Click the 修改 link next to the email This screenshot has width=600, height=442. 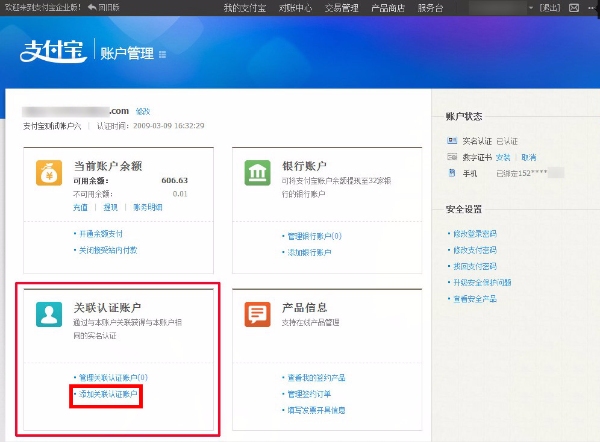143,111
